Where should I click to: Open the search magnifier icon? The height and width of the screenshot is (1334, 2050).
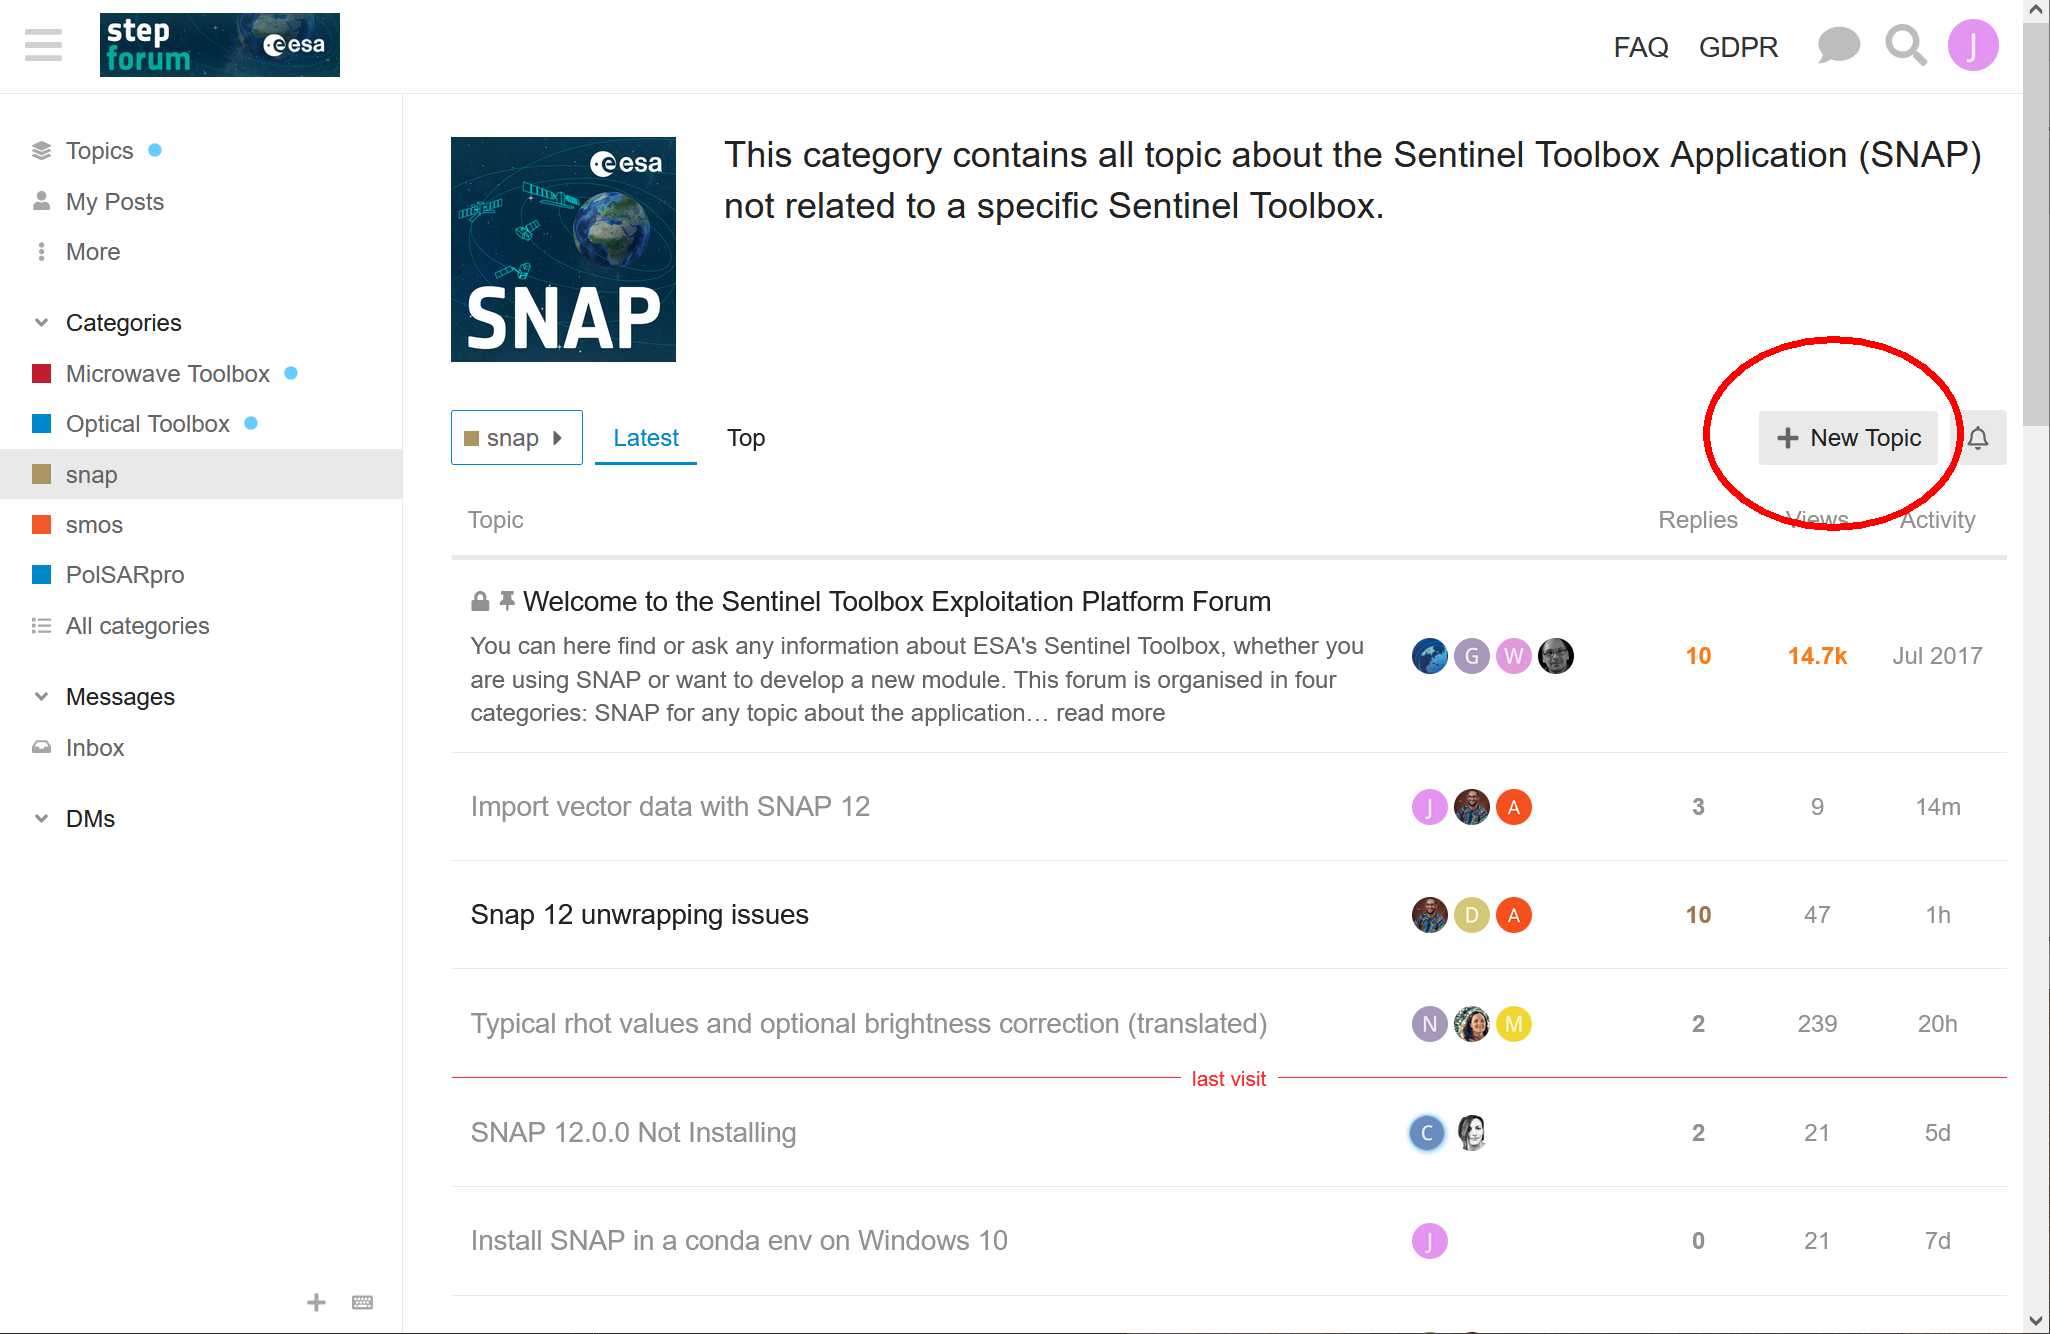click(1906, 46)
